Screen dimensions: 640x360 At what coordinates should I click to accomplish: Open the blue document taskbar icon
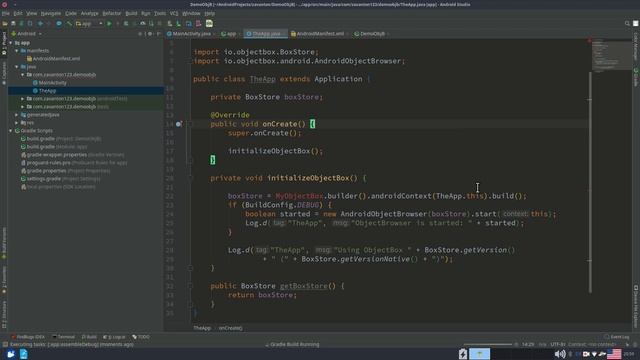(x=23, y=354)
